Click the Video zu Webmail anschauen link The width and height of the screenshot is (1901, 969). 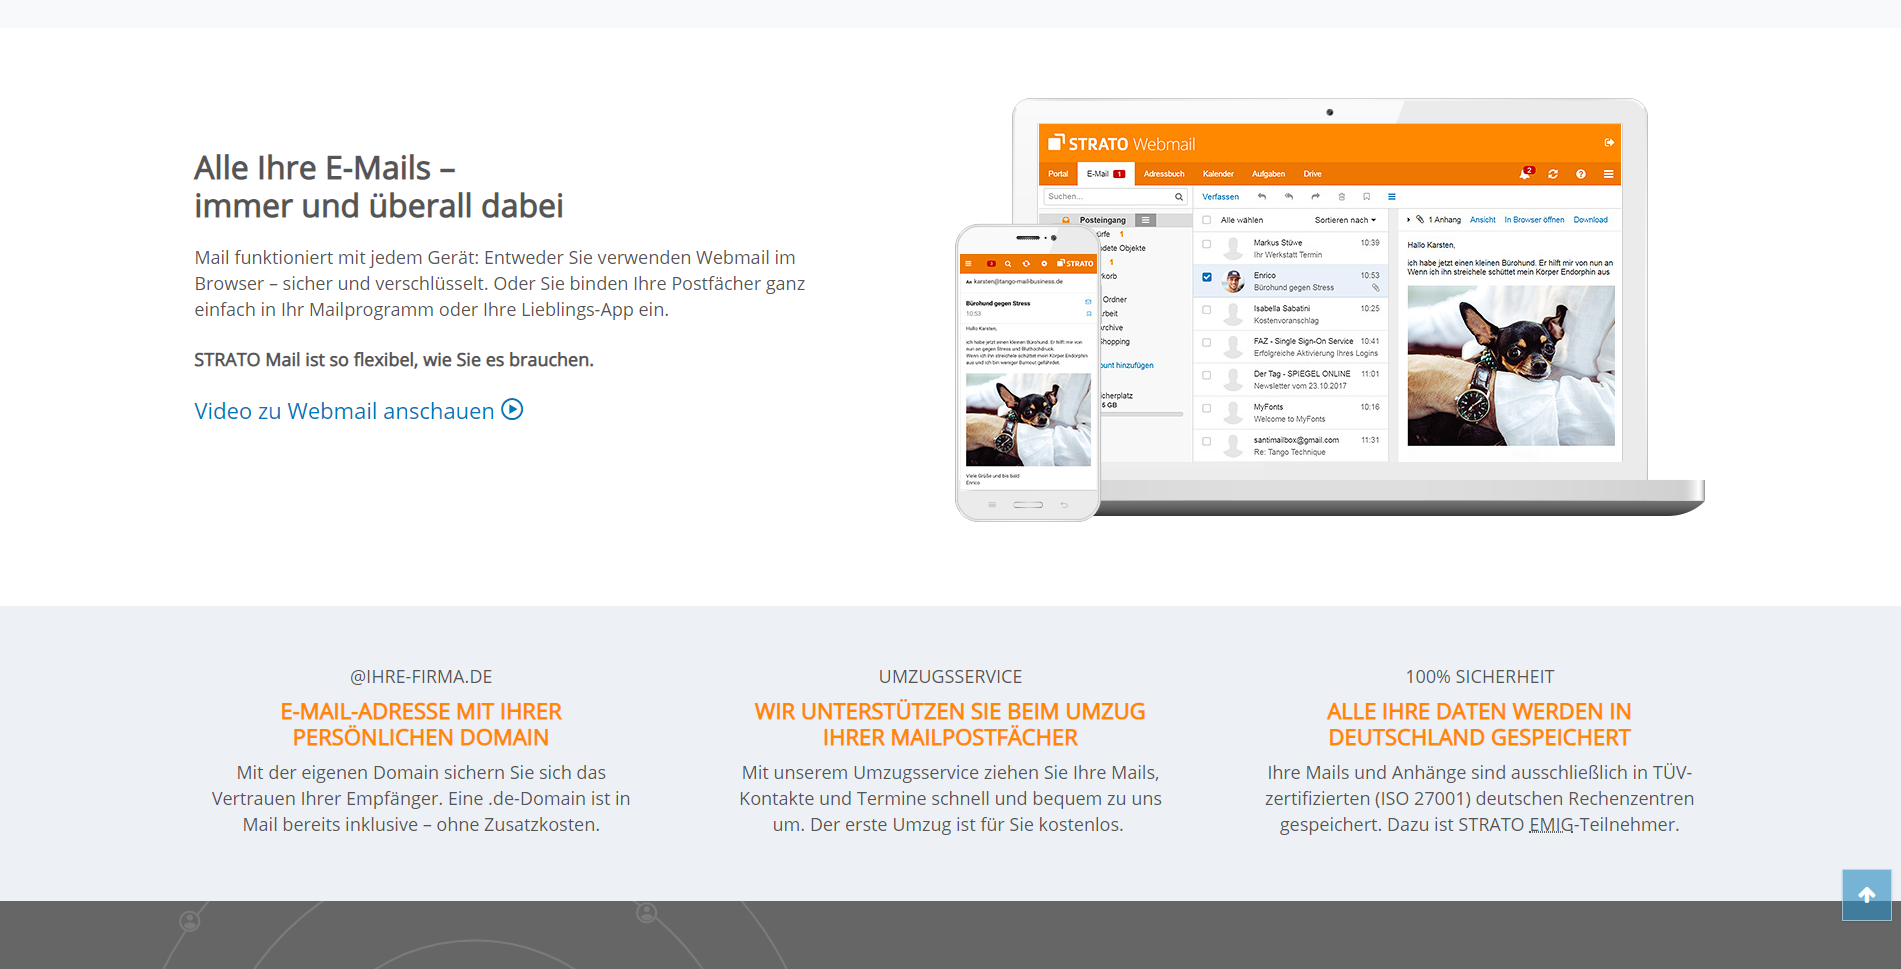tap(359, 411)
